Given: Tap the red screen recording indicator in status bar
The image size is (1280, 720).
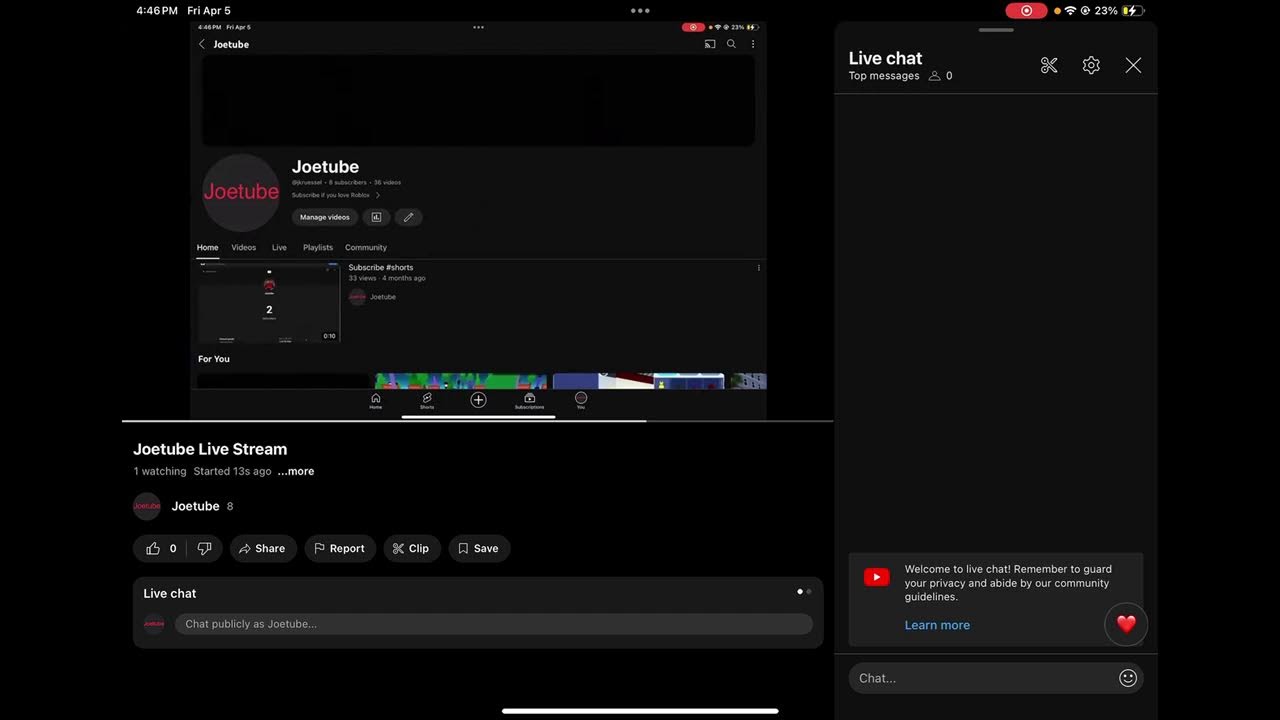Looking at the screenshot, I should click(1026, 10).
